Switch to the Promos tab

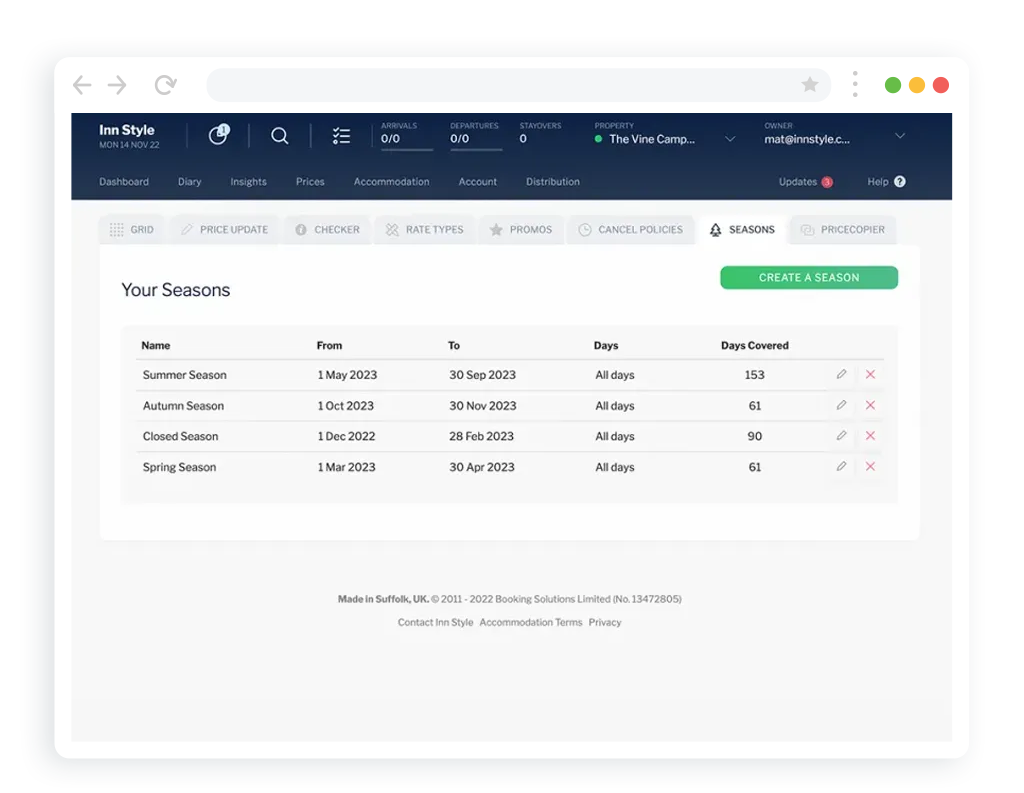[521, 230]
